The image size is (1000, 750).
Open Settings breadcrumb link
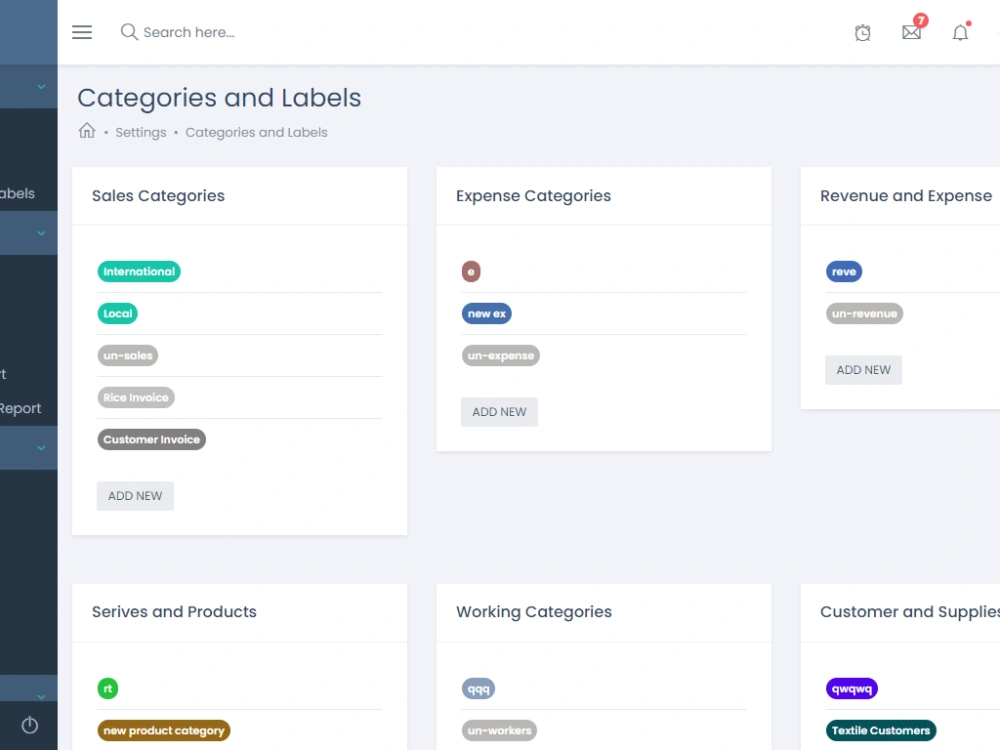click(140, 132)
